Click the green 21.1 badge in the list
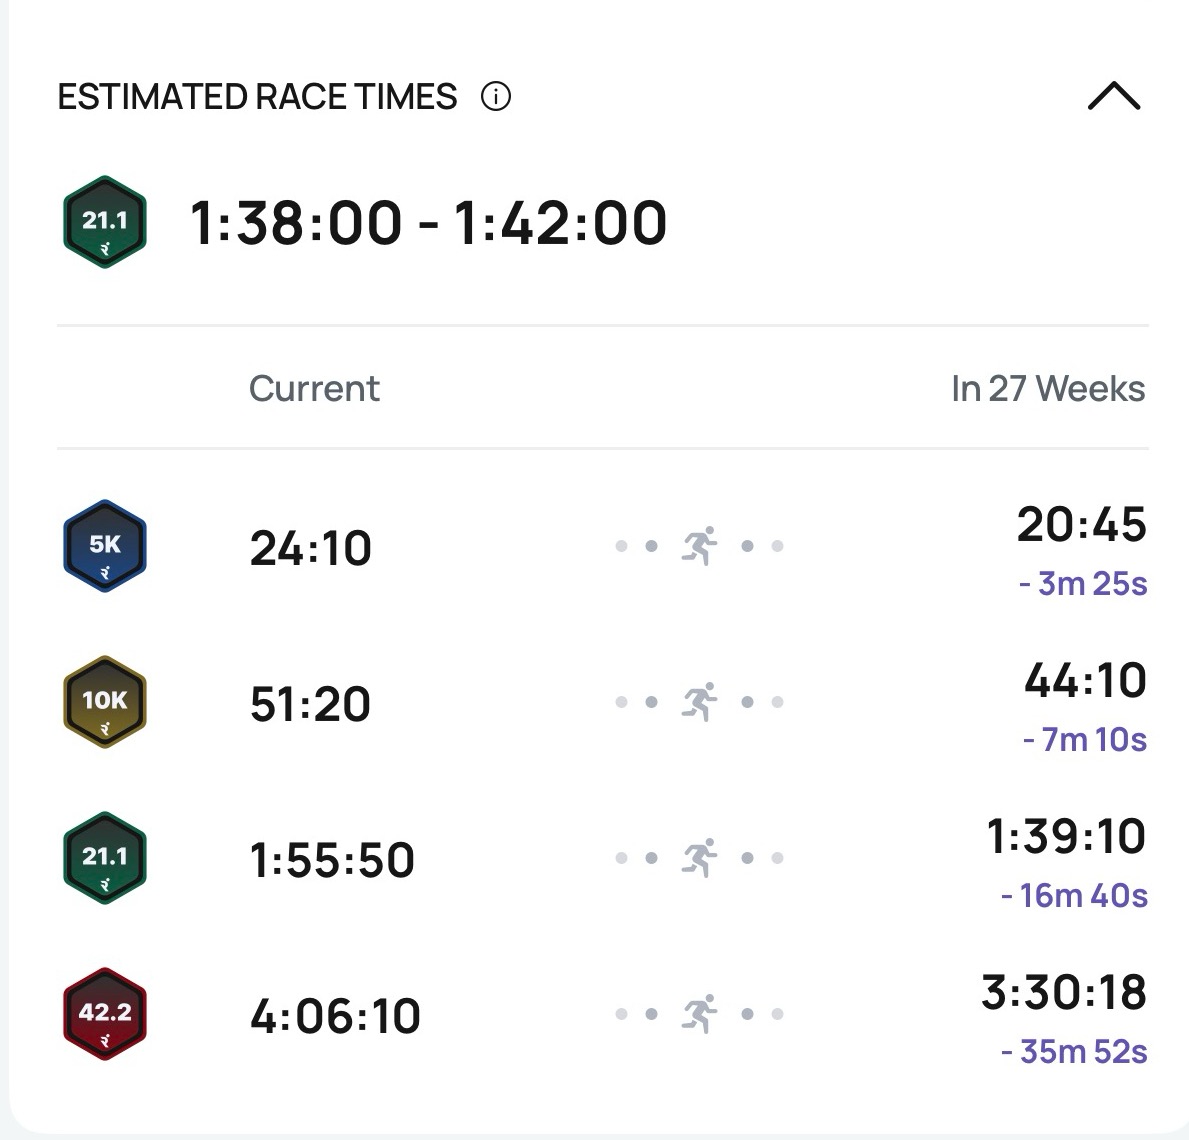The image size is (1189, 1140). point(105,858)
